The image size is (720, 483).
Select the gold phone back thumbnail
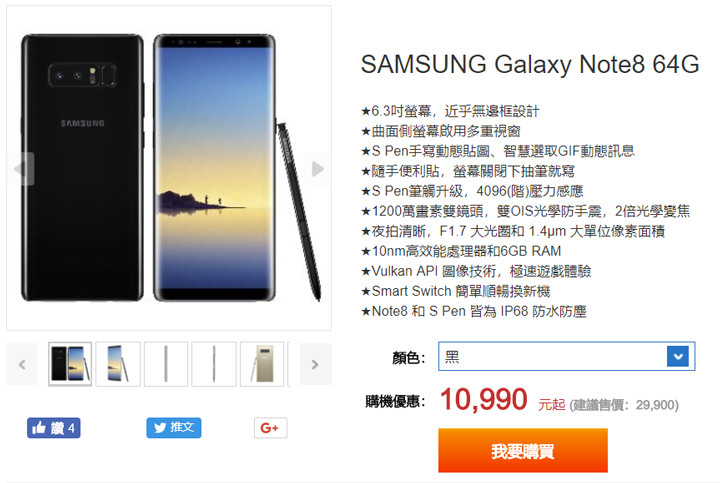262,364
